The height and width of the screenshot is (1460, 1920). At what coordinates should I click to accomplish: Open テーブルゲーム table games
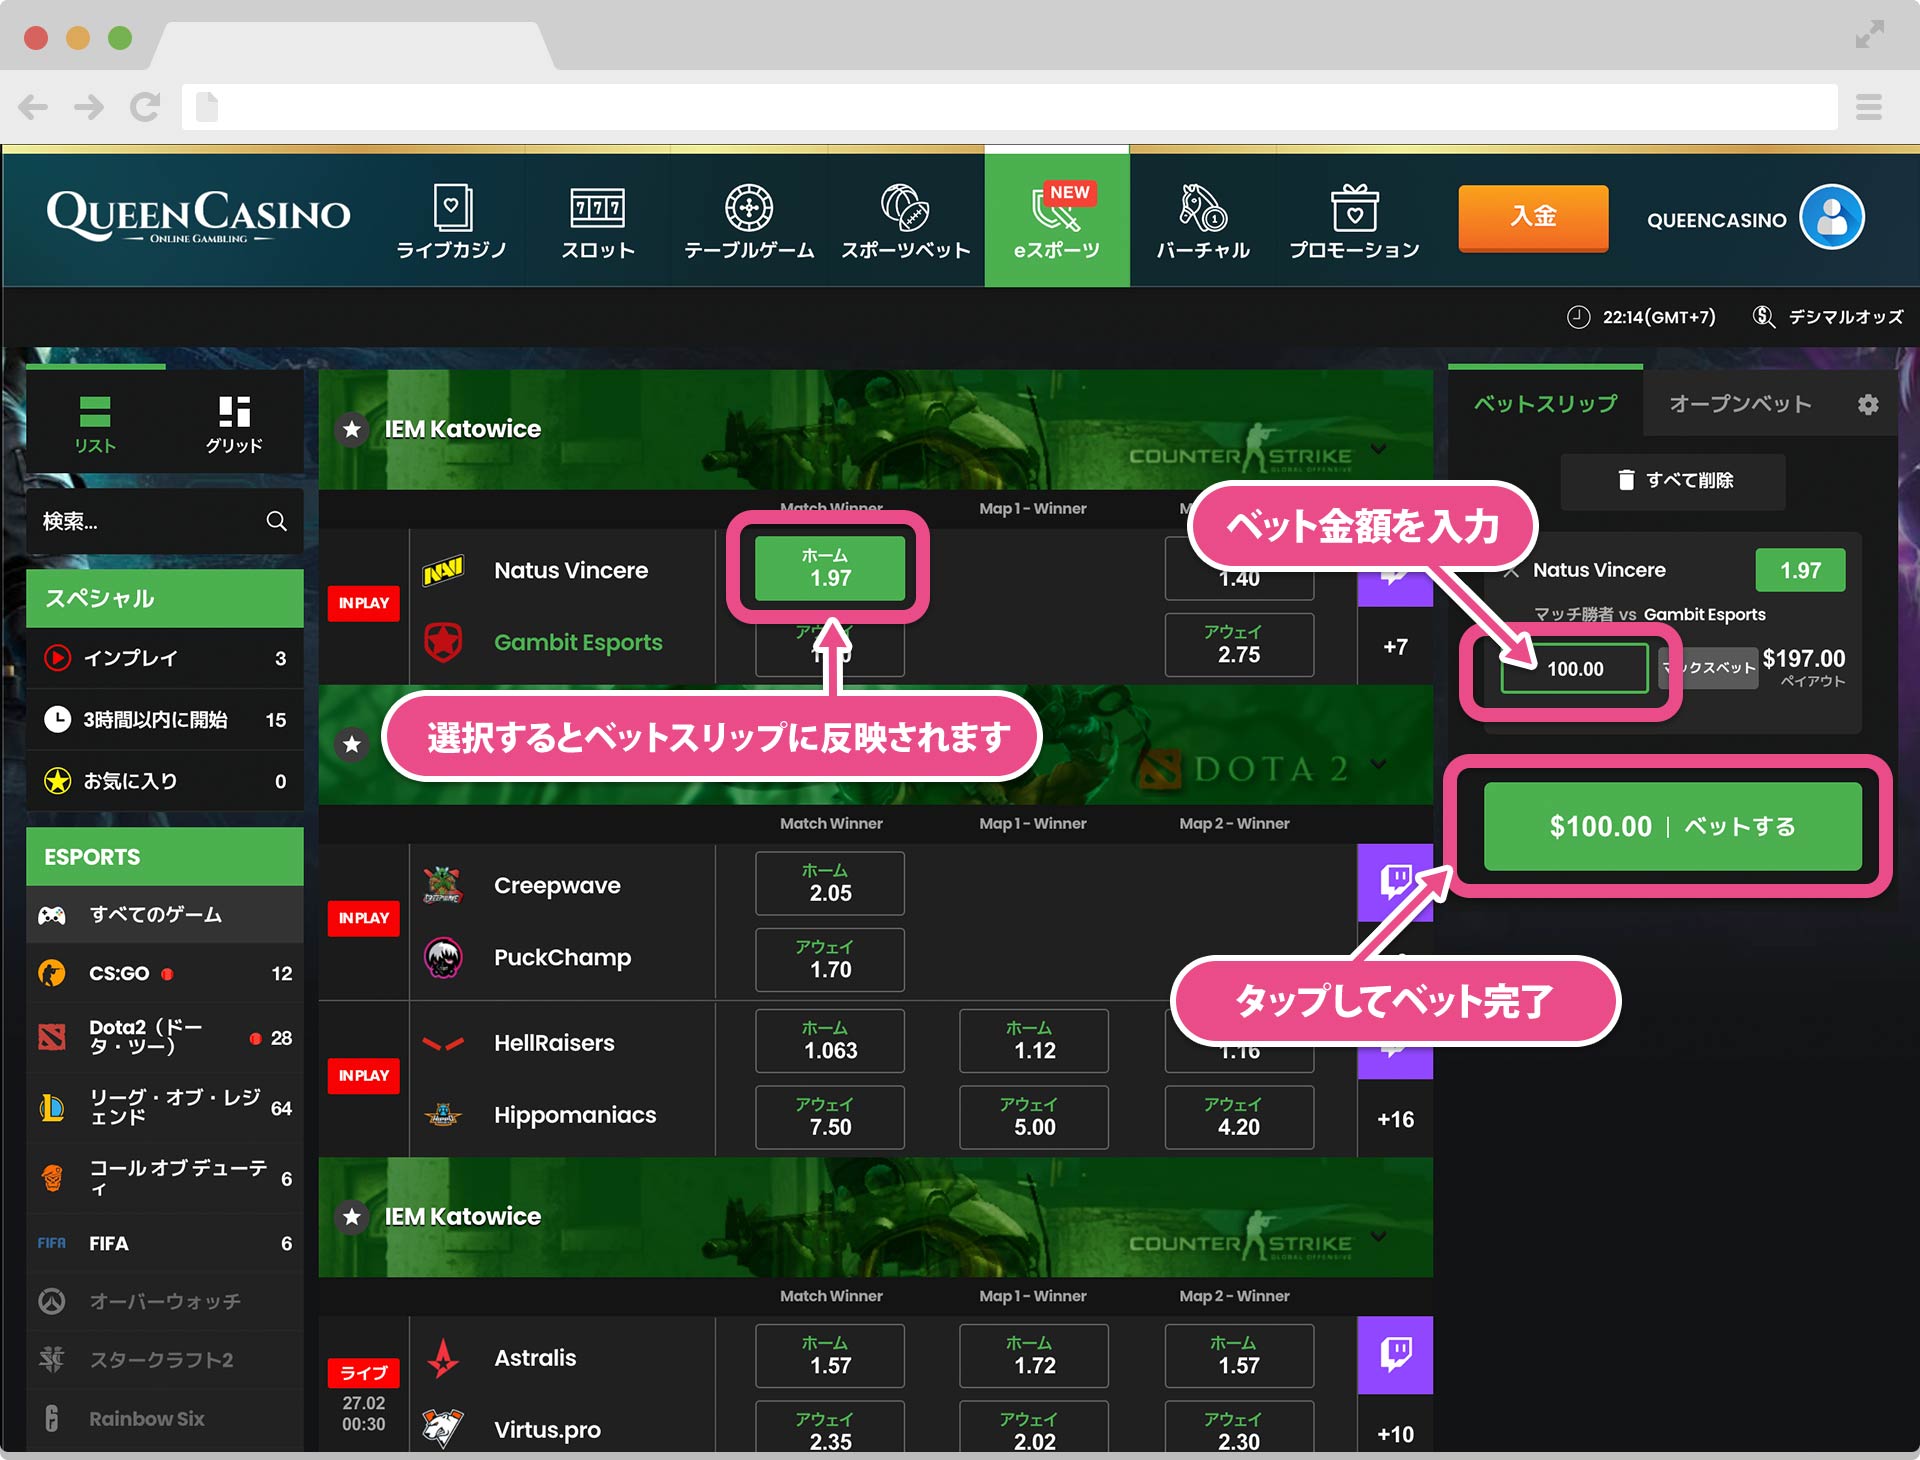pos(749,221)
